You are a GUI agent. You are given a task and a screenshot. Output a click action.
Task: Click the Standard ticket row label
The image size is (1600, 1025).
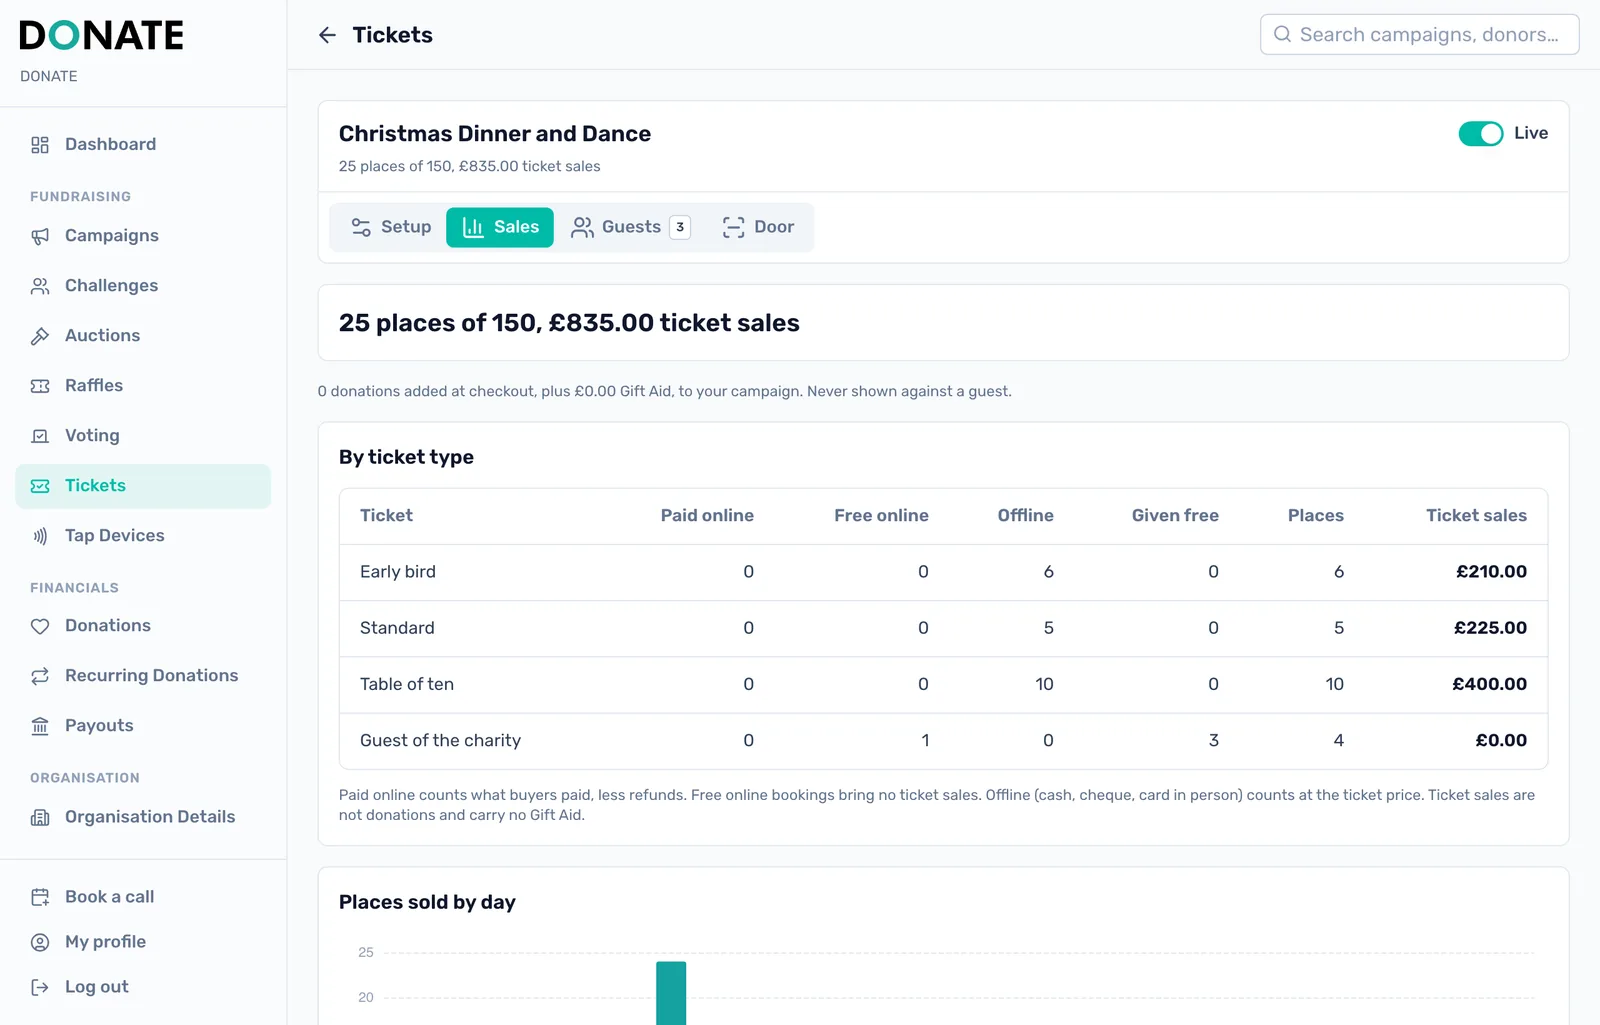(397, 628)
